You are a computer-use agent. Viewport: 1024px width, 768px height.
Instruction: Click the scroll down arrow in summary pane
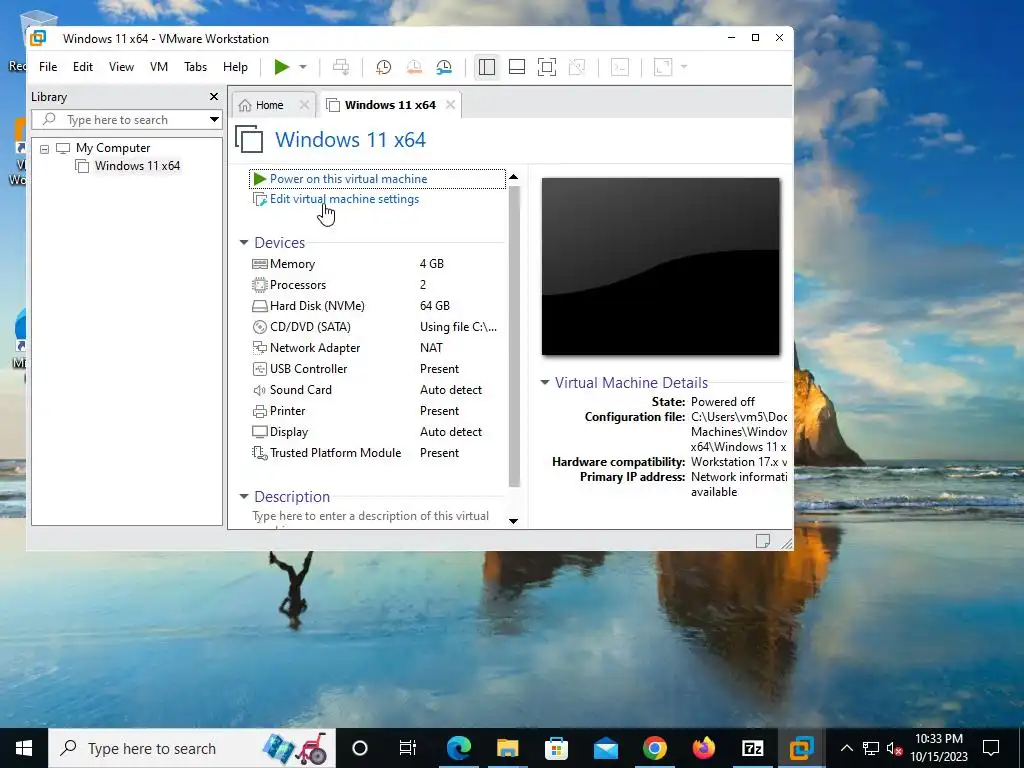[513, 521]
